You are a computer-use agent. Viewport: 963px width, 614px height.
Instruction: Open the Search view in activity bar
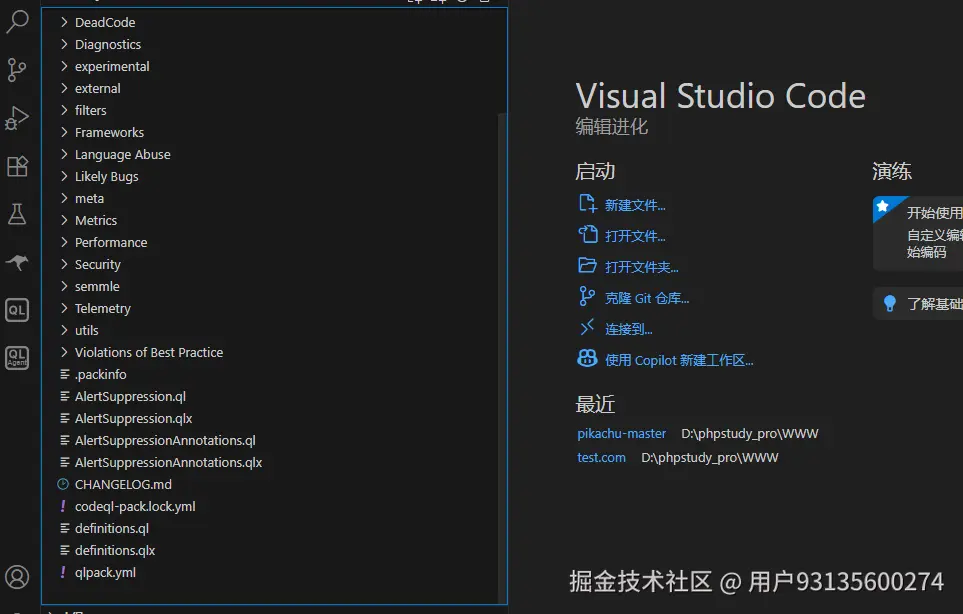17,21
